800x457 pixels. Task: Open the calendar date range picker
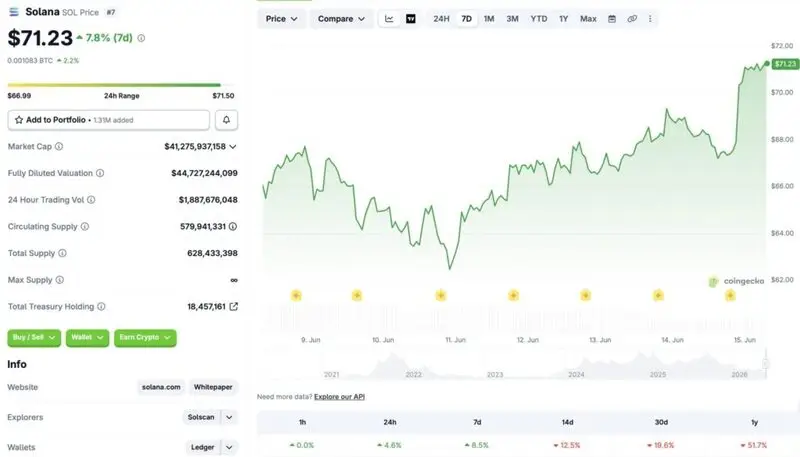click(612, 19)
